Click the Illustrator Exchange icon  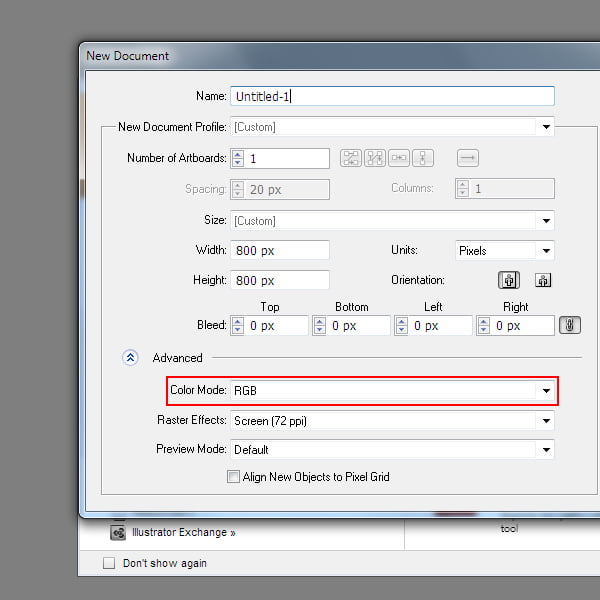(x=118, y=533)
